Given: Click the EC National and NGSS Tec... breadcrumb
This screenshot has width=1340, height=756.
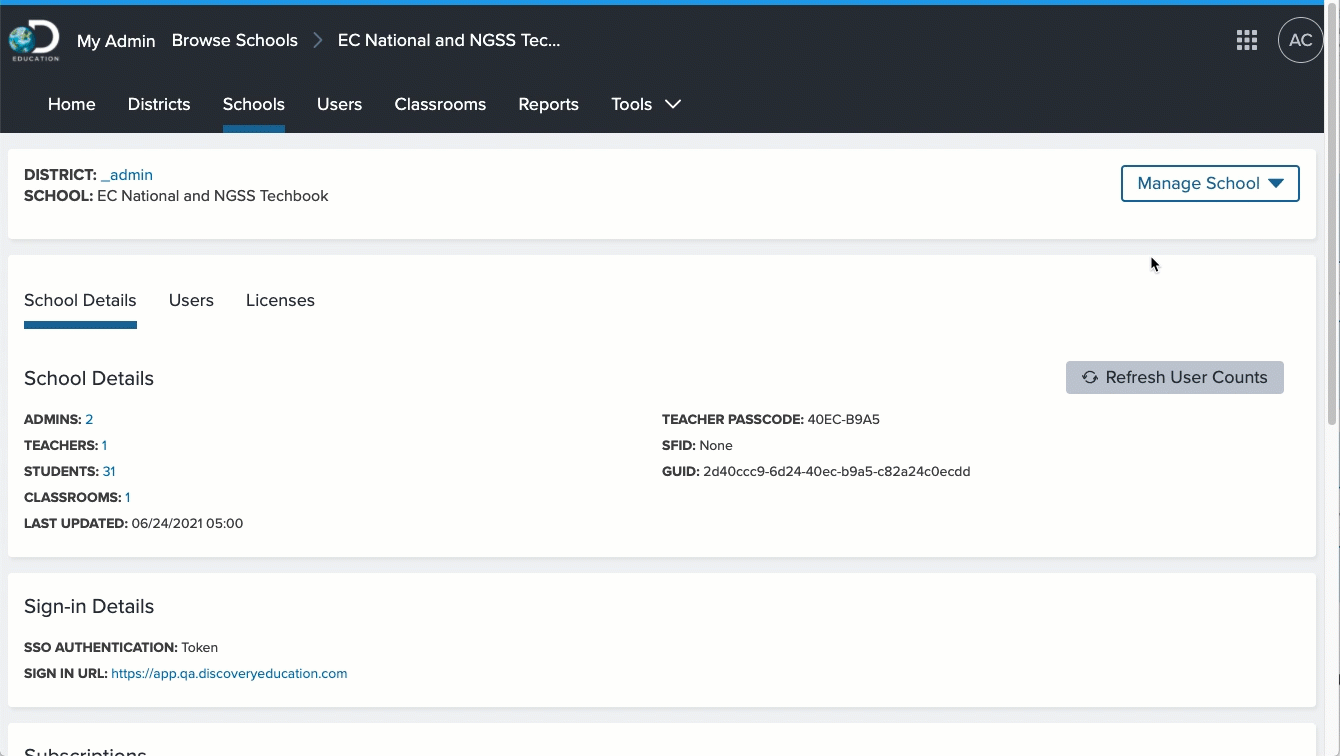Looking at the screenshot, I should (449, 40).
